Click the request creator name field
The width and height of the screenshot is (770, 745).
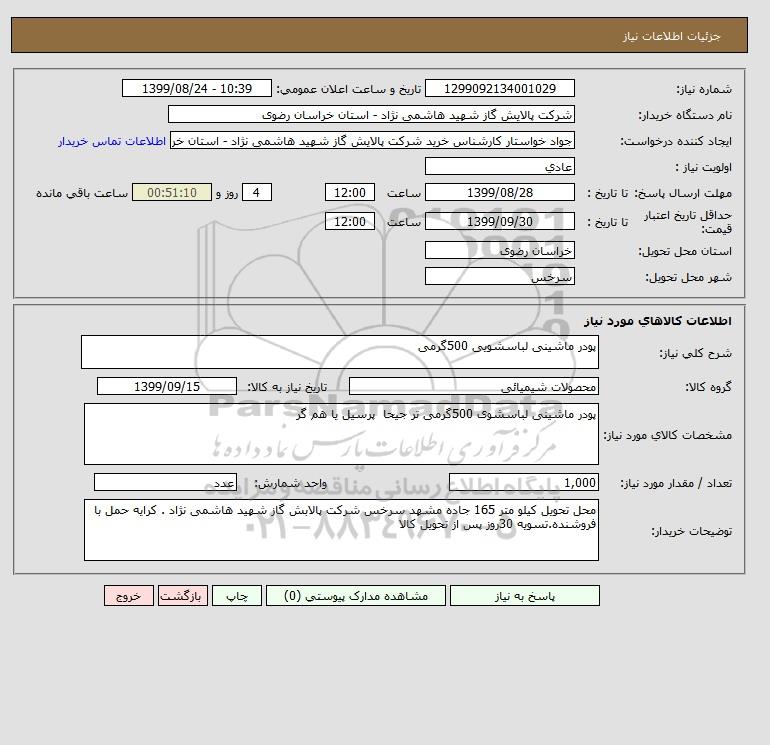372,140
